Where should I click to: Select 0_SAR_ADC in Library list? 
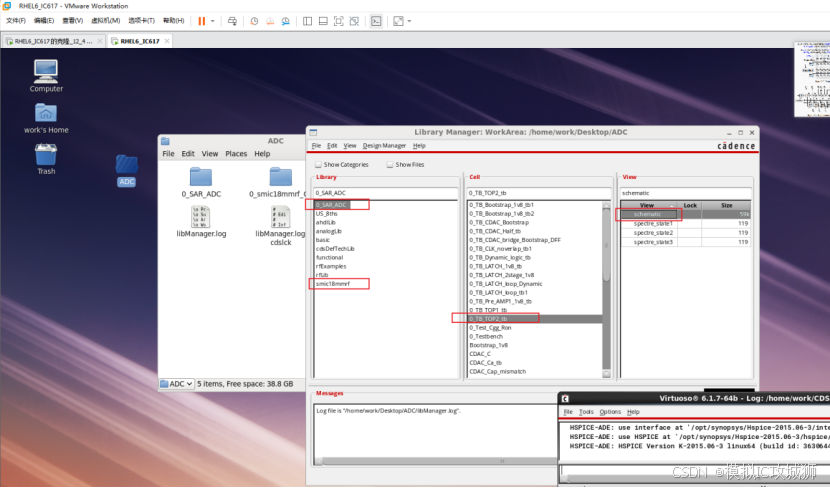pos(331,205)
